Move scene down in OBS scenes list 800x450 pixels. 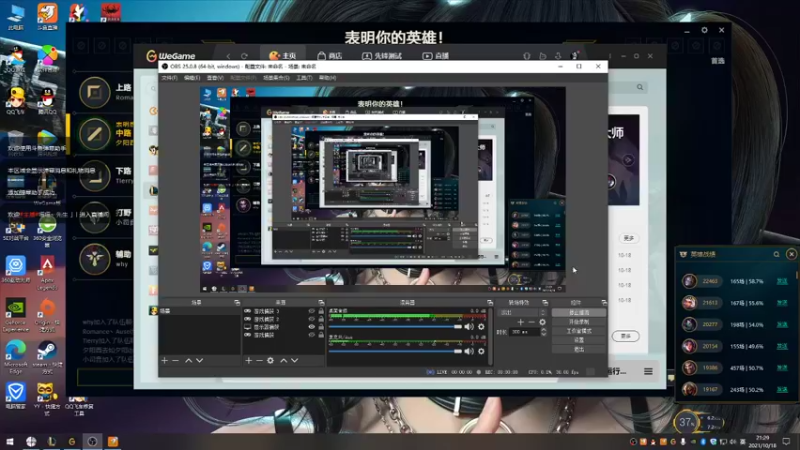click(x=199, y=360)
